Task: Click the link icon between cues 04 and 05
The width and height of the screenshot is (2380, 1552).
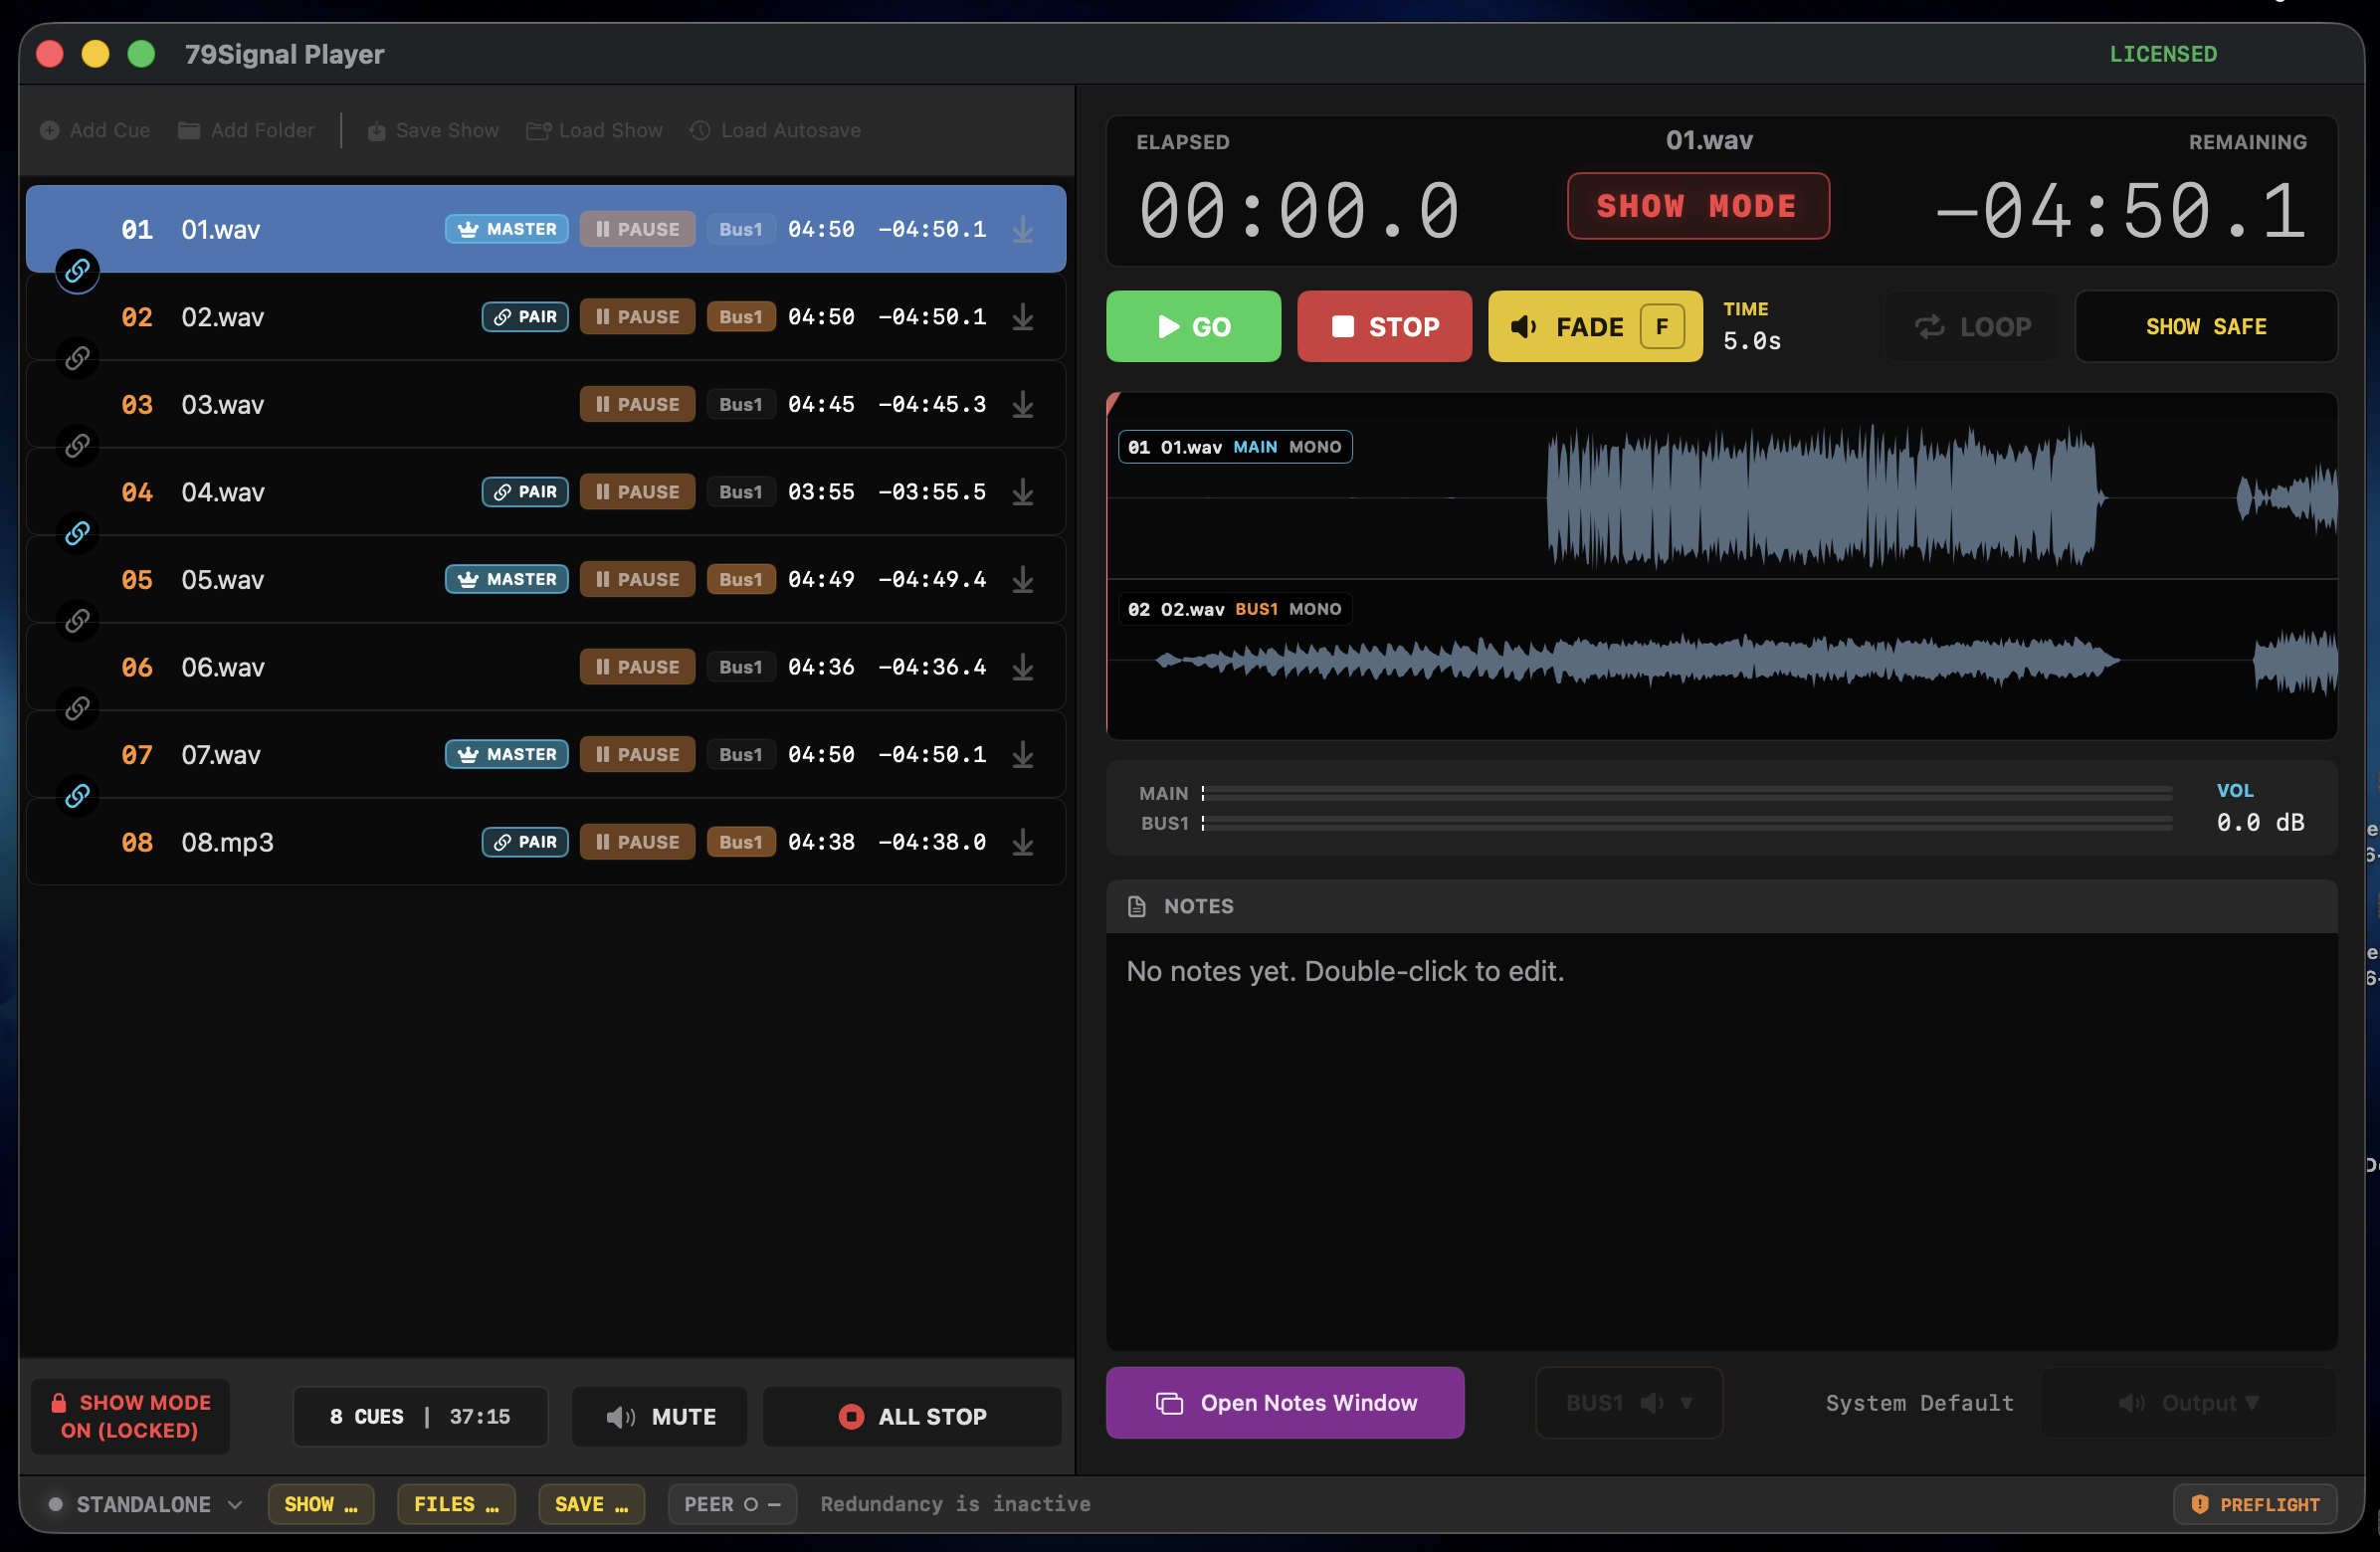Action: coord(77,533)
